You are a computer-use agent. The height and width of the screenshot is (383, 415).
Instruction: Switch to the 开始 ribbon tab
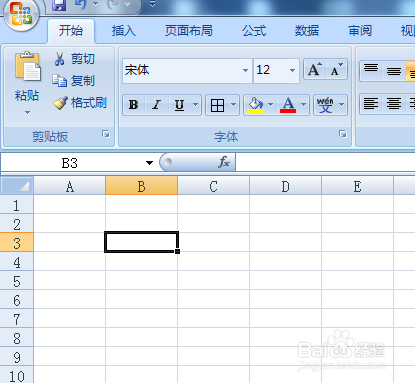[x=71, y=31]
